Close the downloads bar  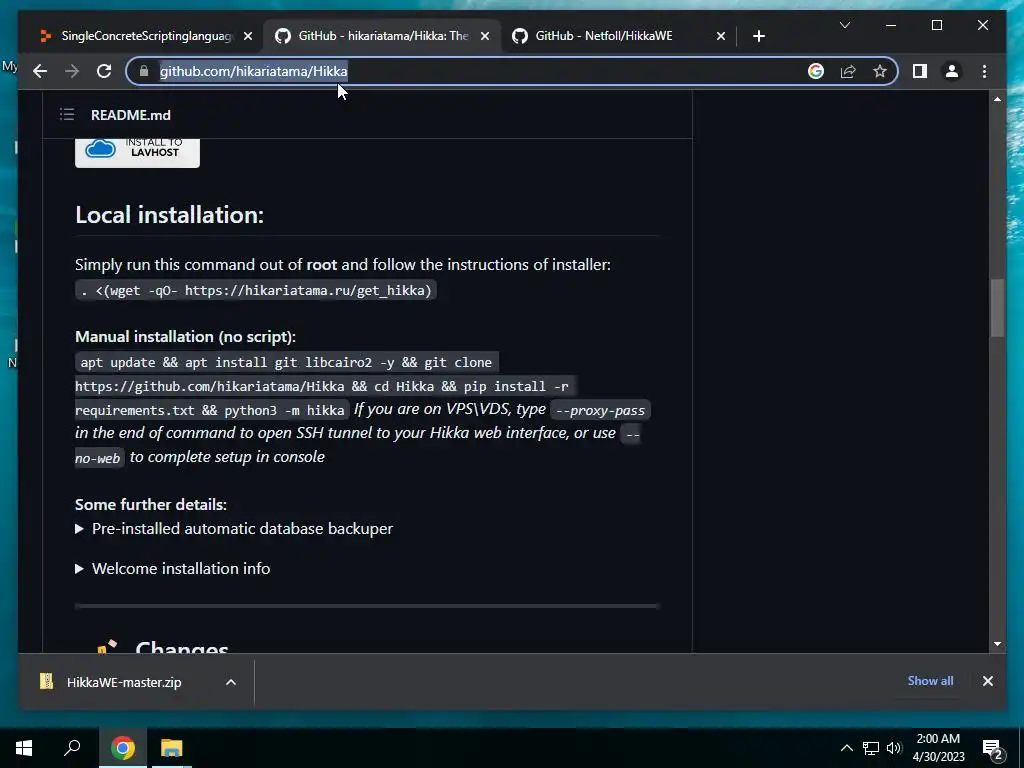click(987, 681)
